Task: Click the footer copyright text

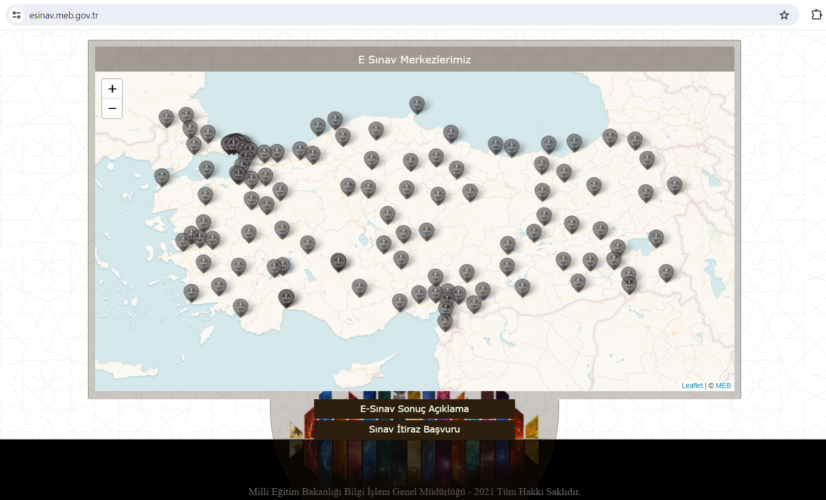Action: tap(414, 492)
